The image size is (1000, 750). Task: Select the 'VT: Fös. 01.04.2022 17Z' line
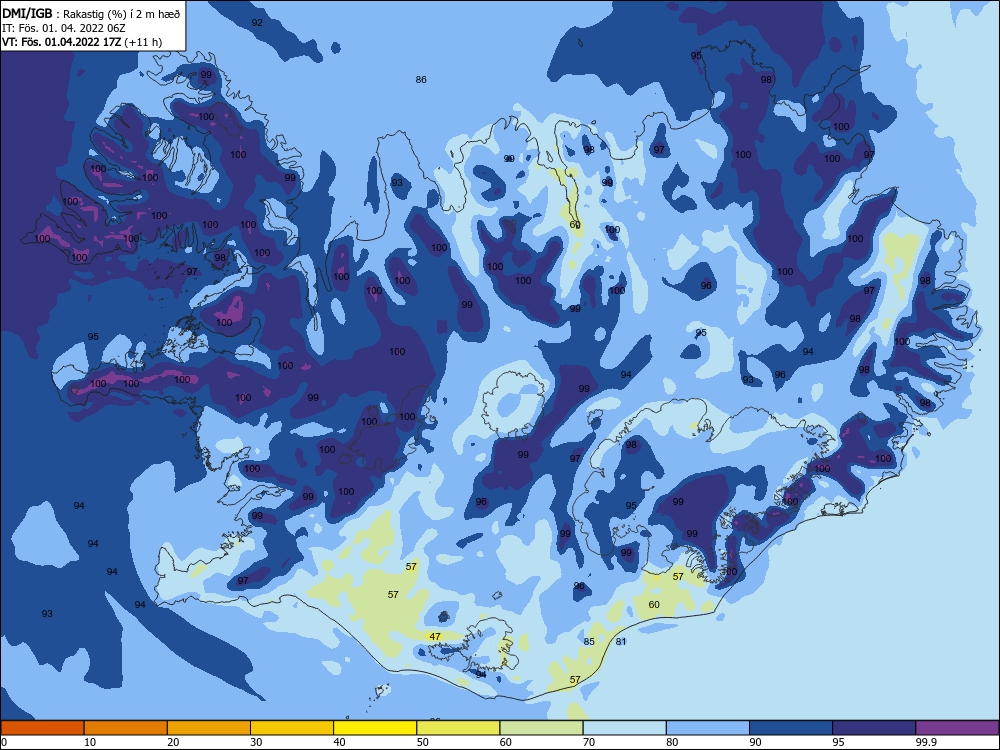(x=62, y=43)
